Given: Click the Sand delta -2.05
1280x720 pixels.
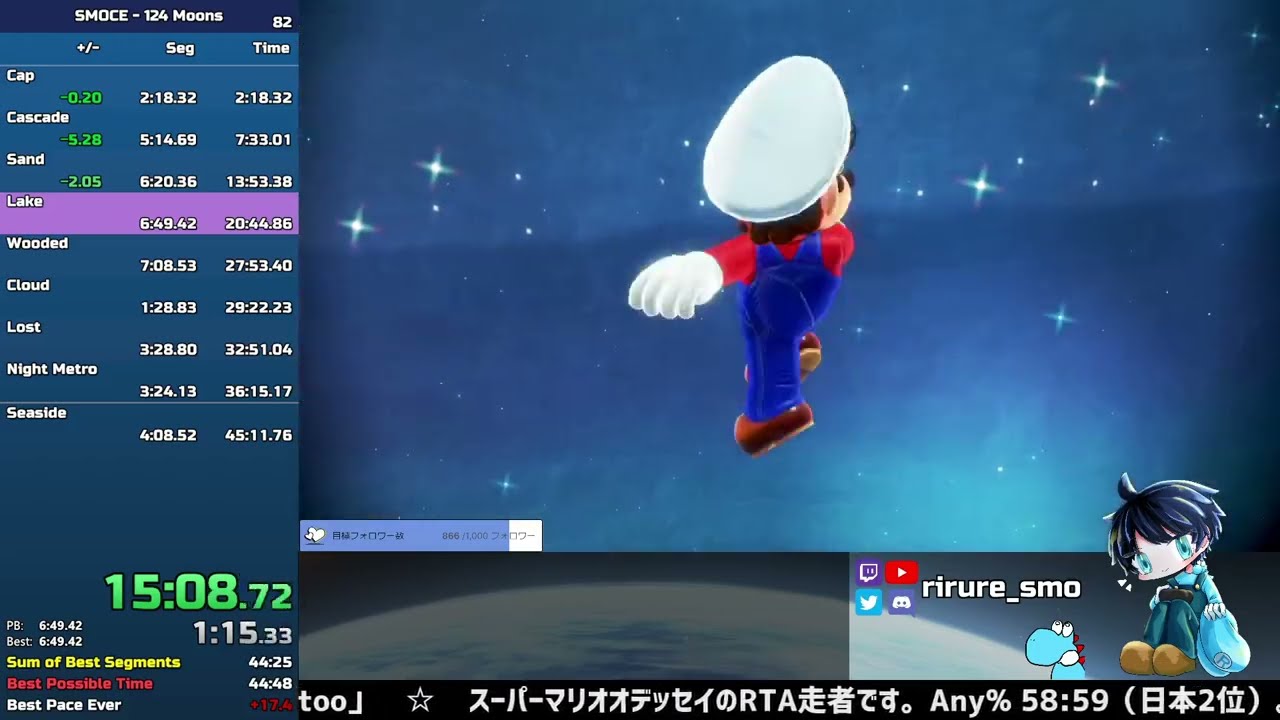Looking at the screenshot, I should (x=80, y=182).
